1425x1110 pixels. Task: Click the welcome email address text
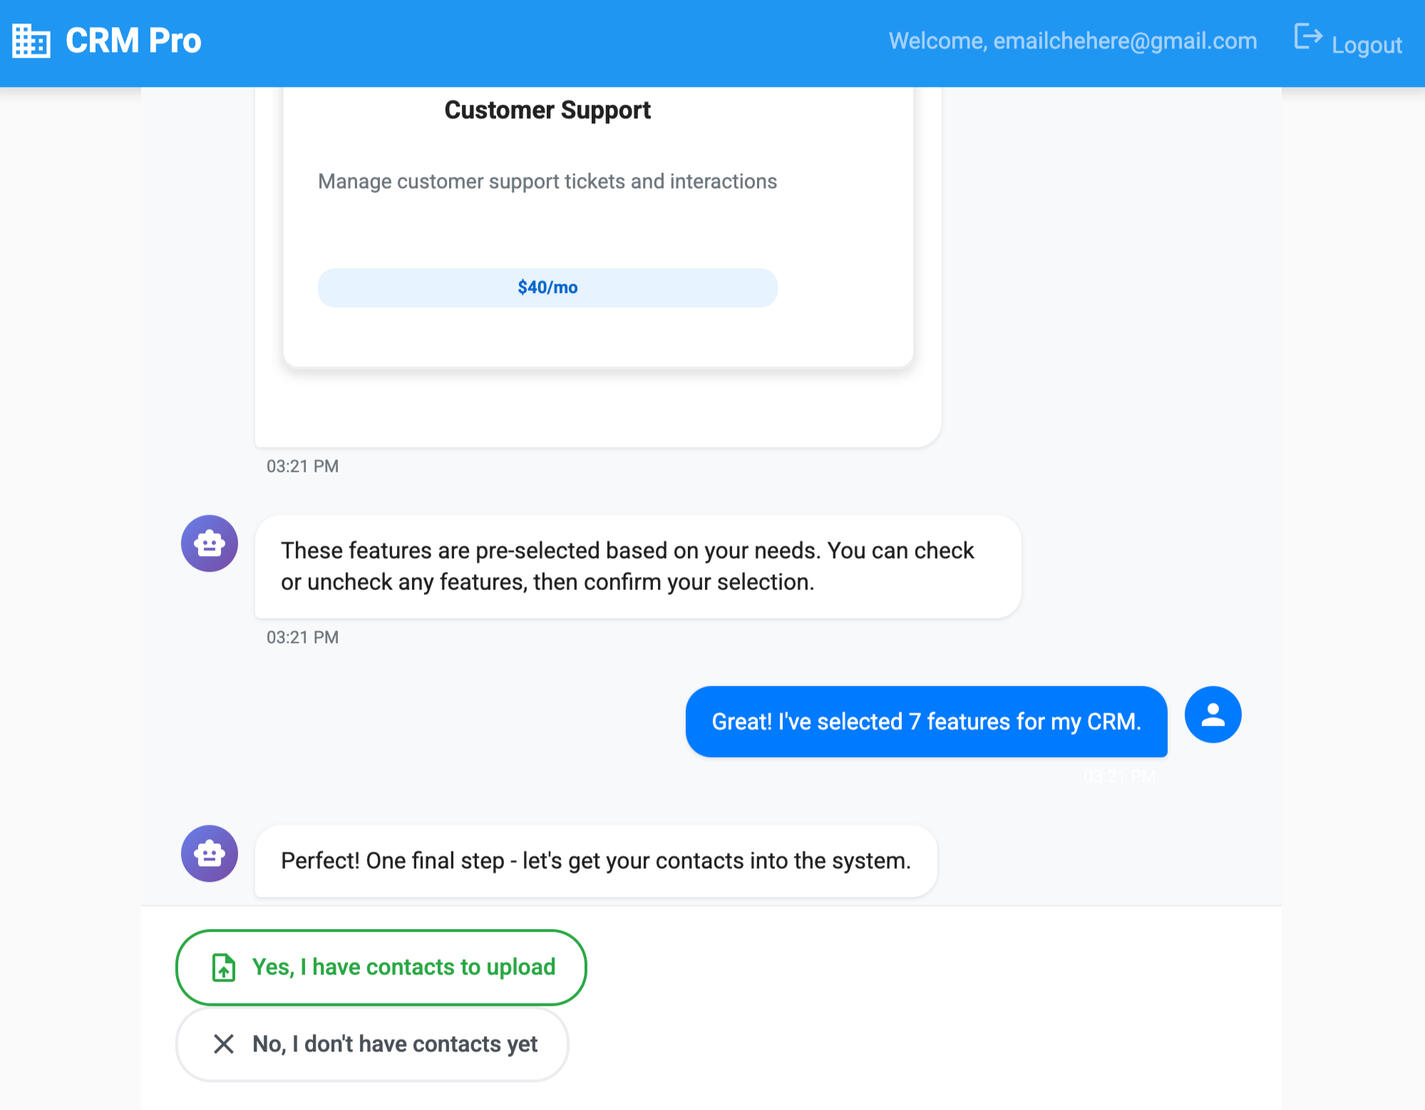[x=1073, y=41]
